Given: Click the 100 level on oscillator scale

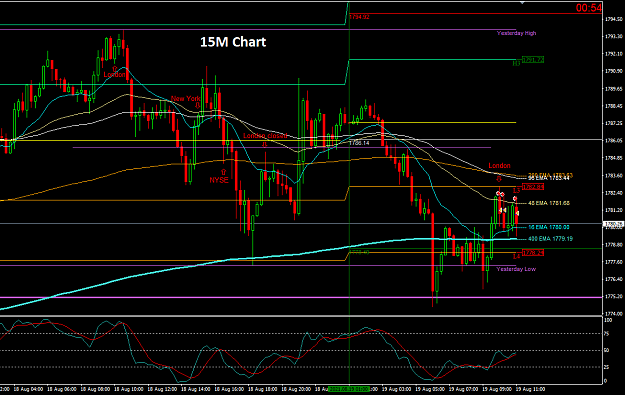Looking at the screenshot, I should click(608, 320).
